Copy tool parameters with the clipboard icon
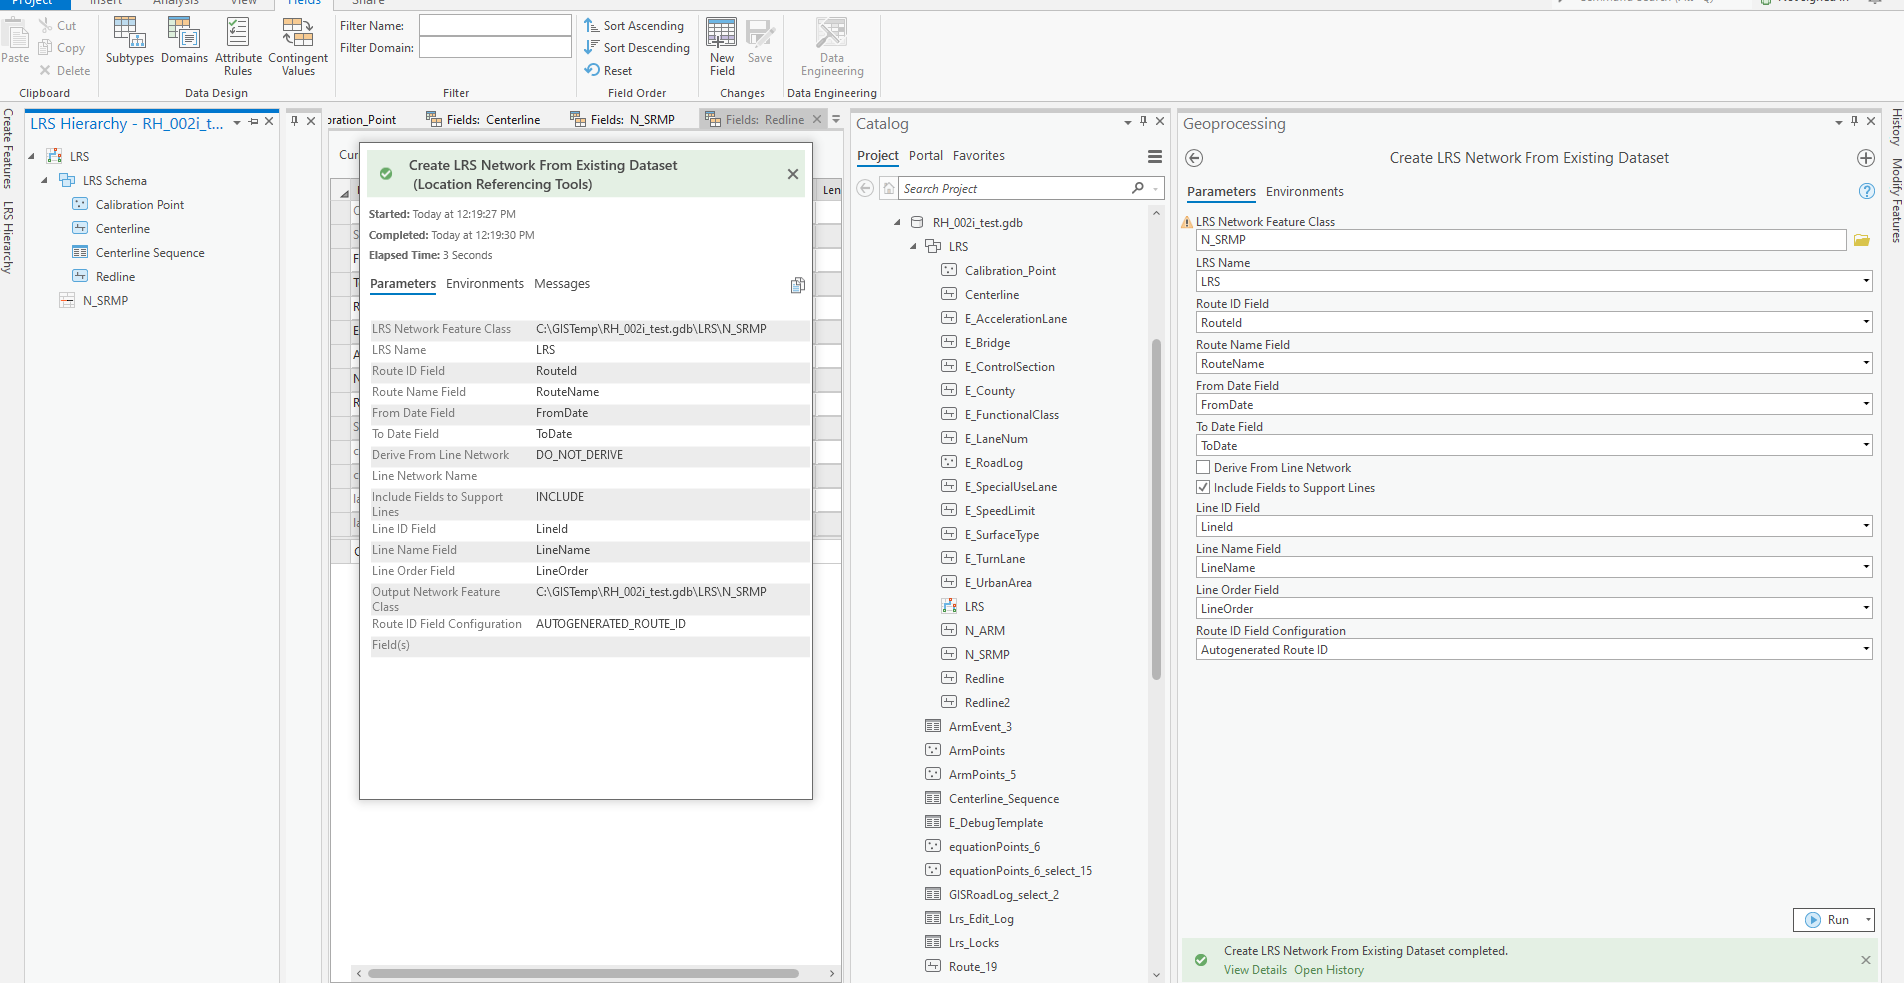1904x983 pixels. (797, 285)
